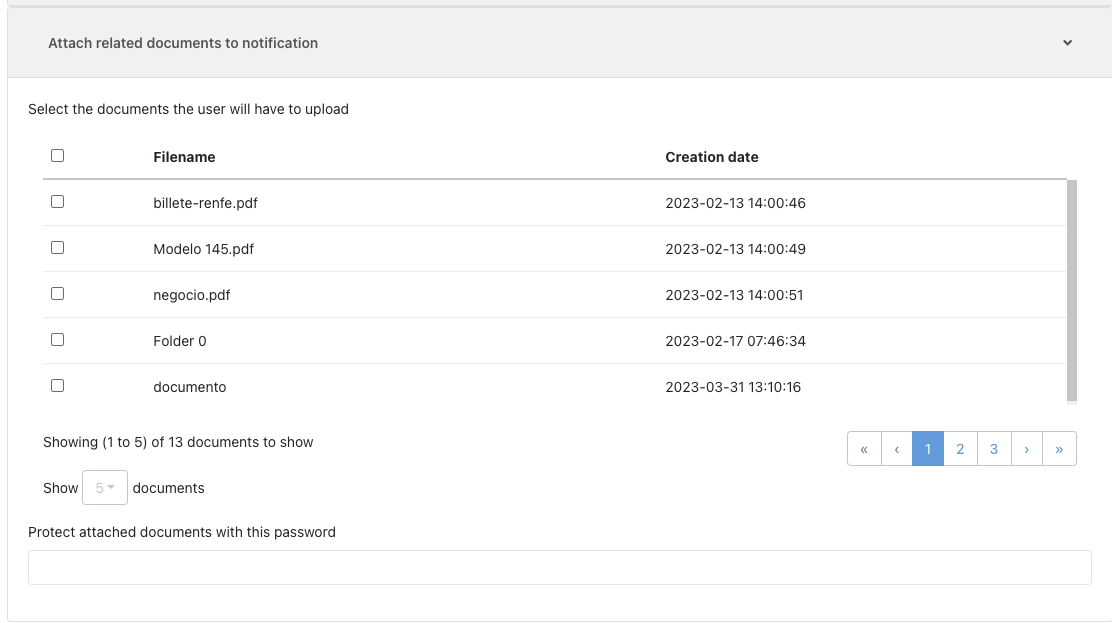
Task: Sort by Creation date column header
Action: click(711, 157)
